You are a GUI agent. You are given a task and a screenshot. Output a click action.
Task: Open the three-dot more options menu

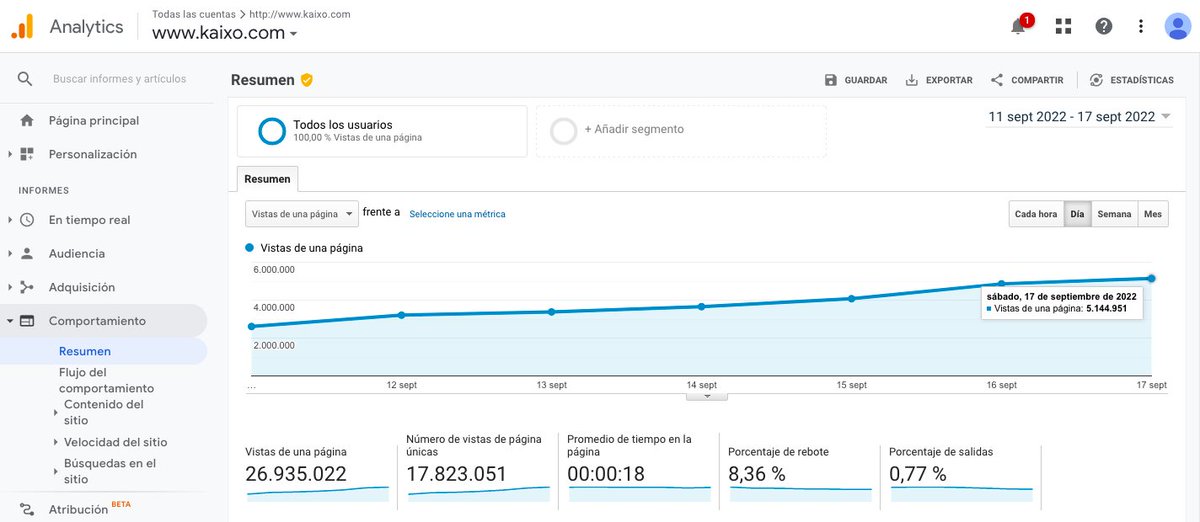pos(1141,26)
